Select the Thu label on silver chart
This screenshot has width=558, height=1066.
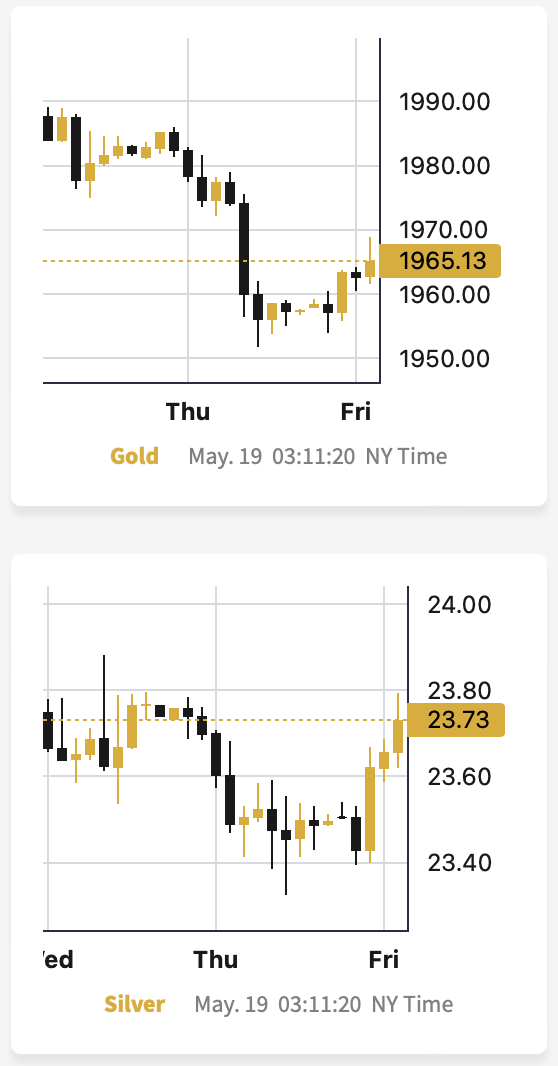pos(216,959)
